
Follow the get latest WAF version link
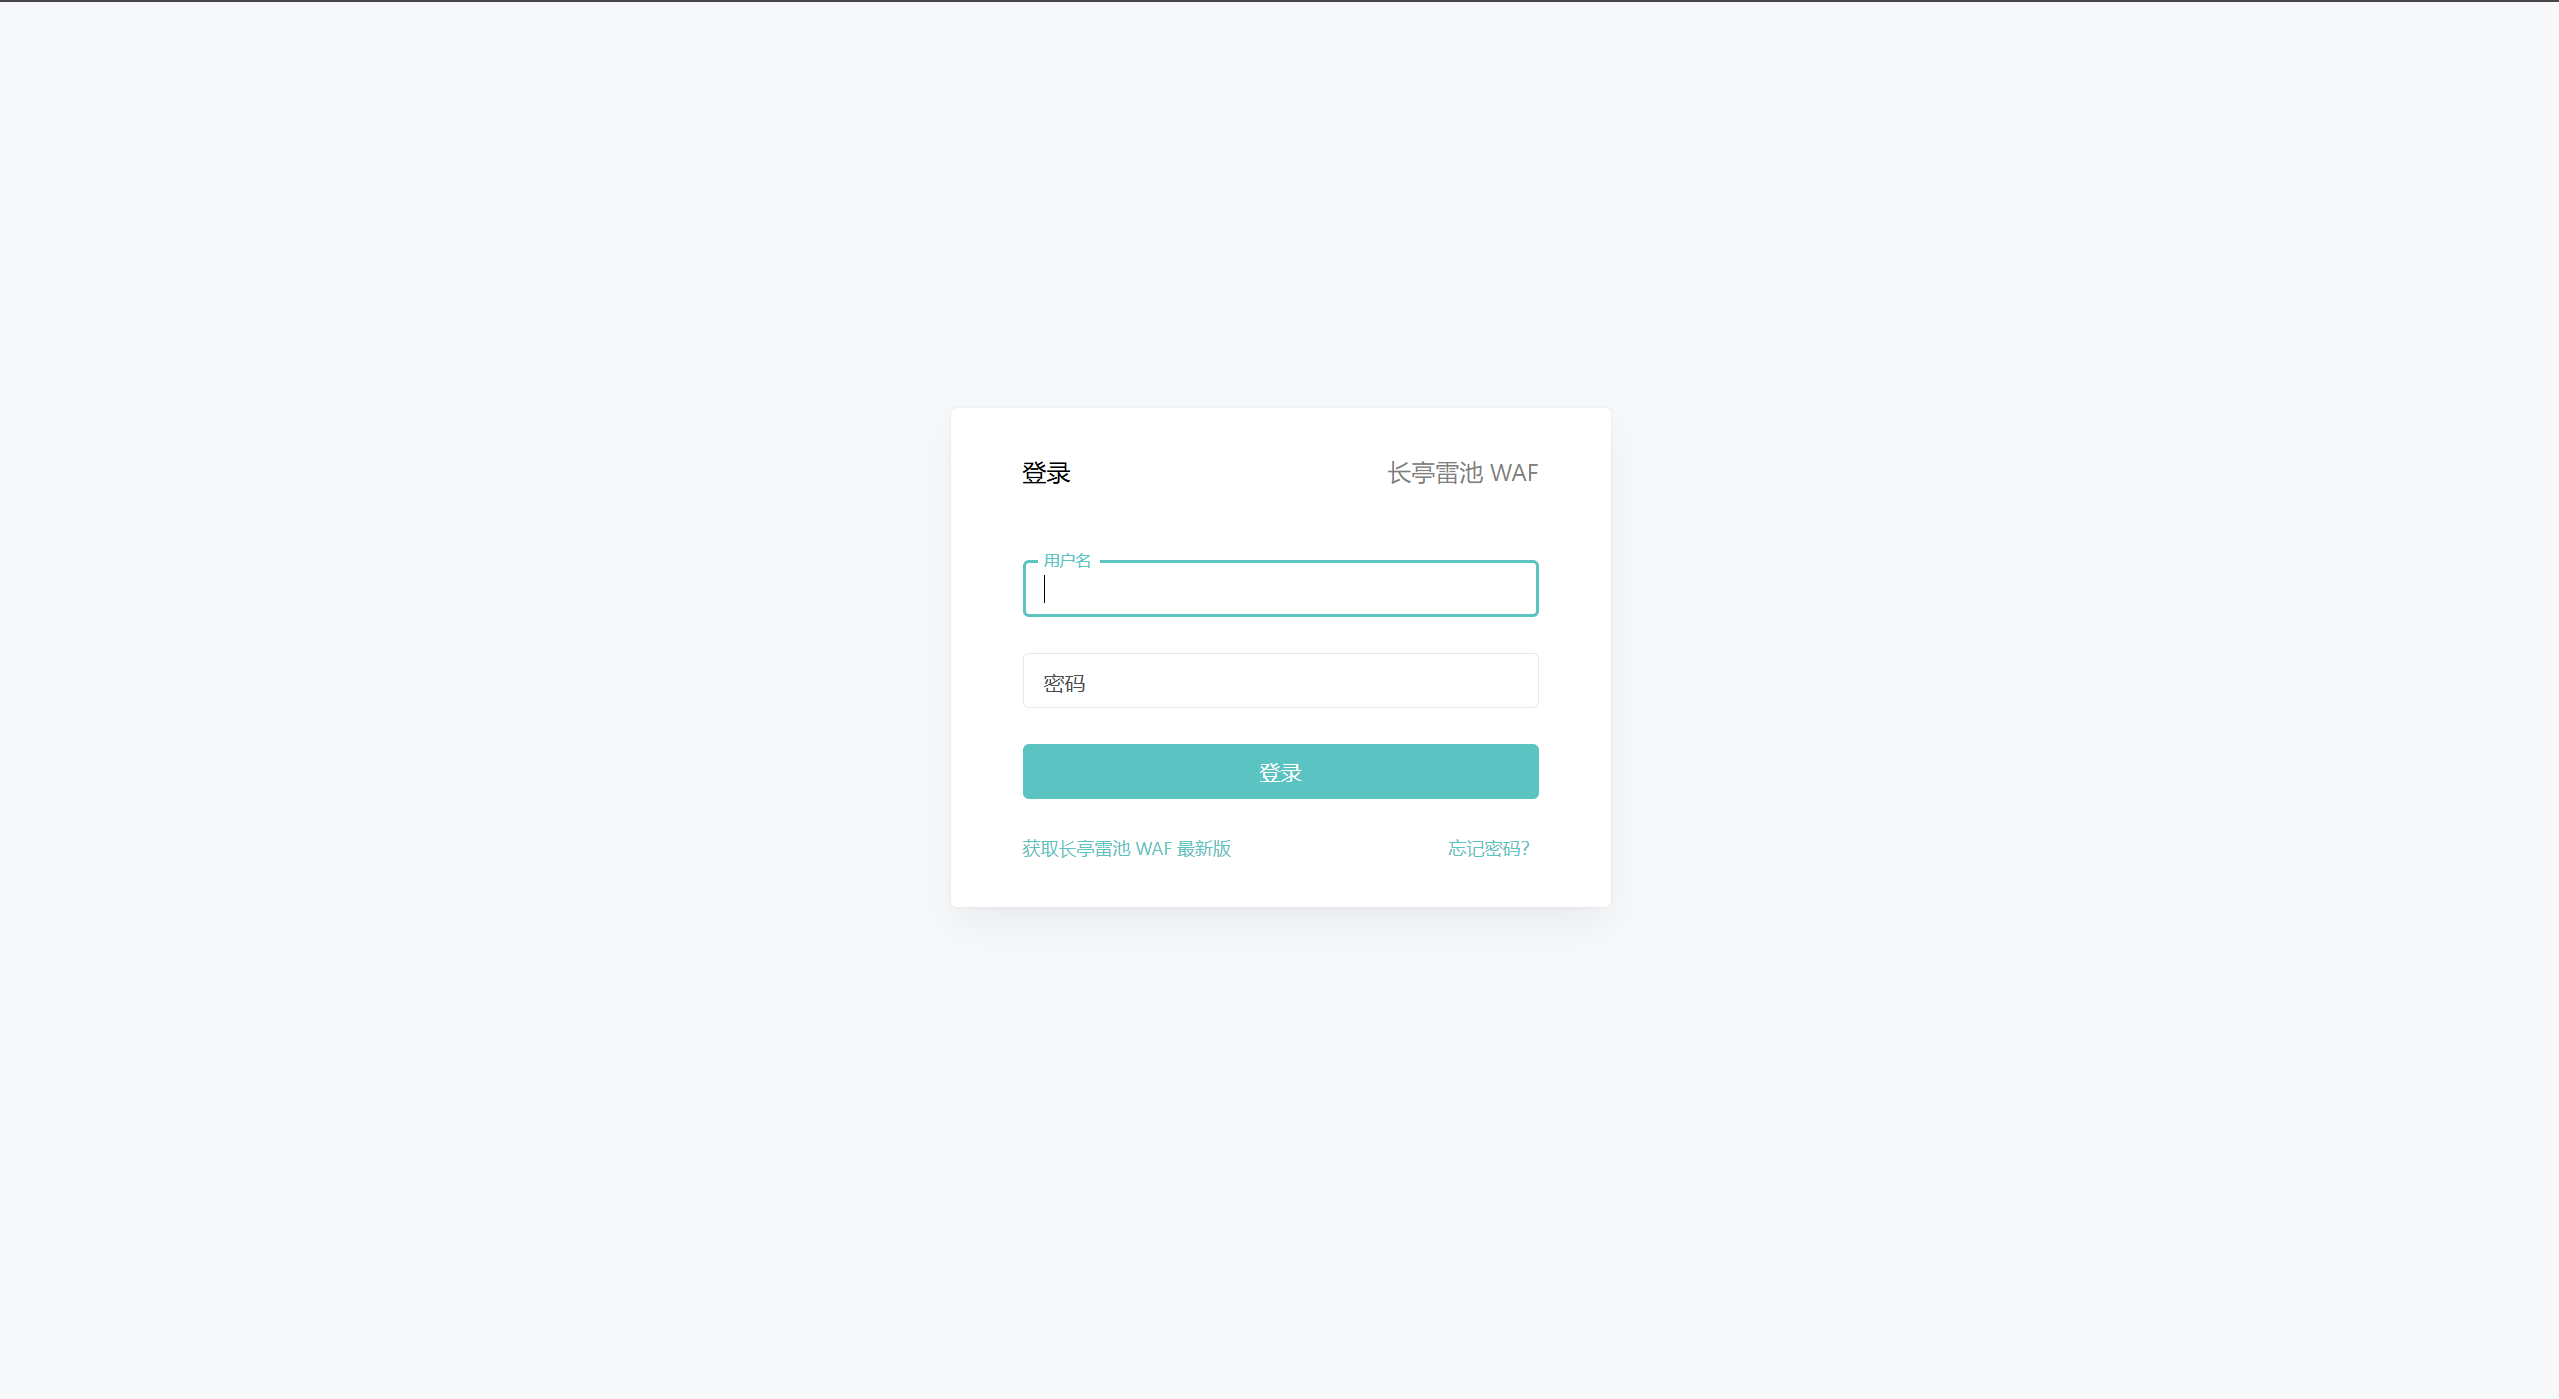pos(1127,849)
